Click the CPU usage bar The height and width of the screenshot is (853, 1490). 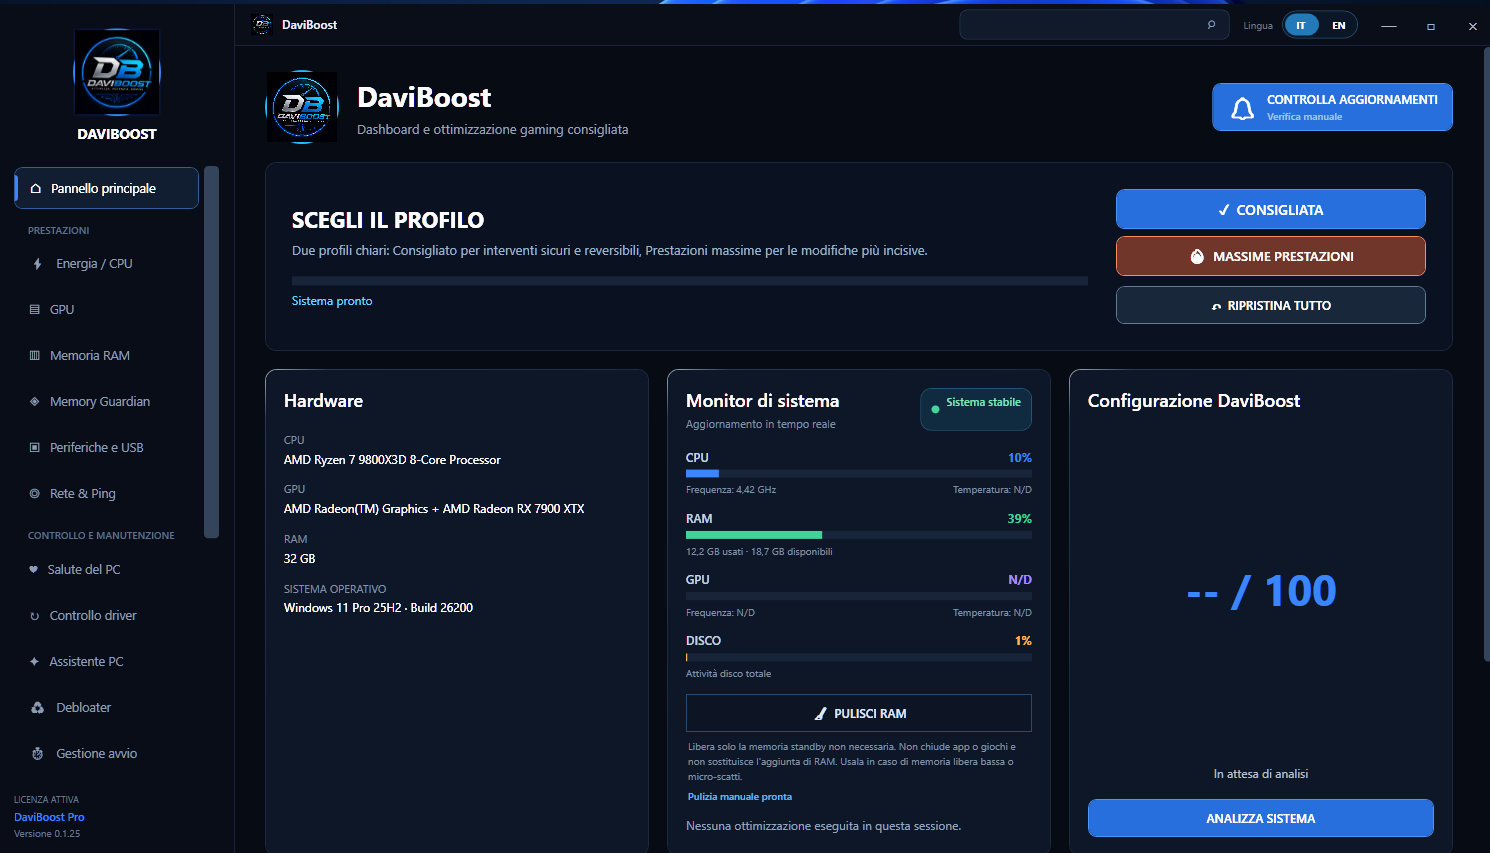click(859, 473)
